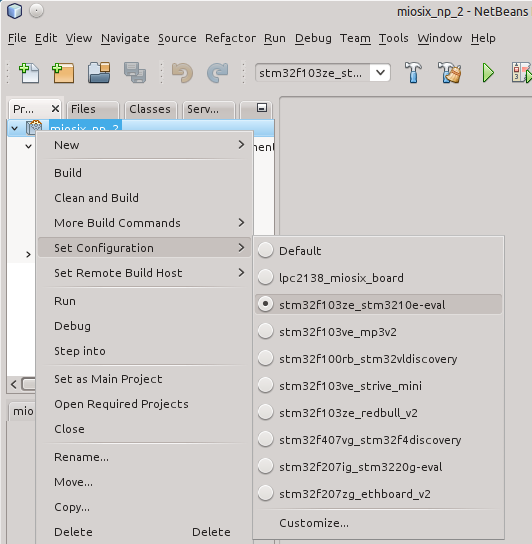Screen dimensions: 532x544
Task: Click the Undo arrow icon
Action: coord(183,73)
